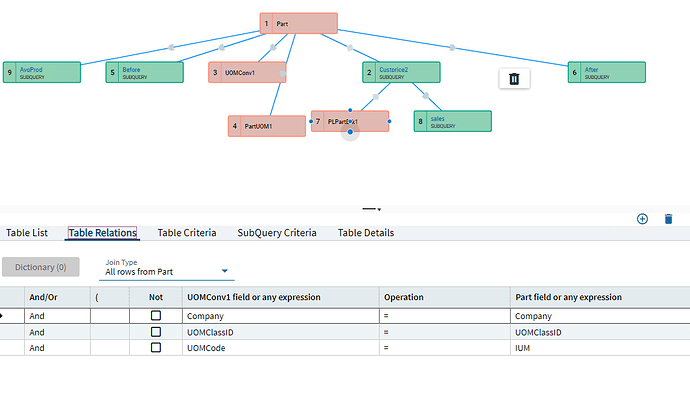690x397 pixels.
Task: Toggle Not checkbox in UOMClassID row
Action: pyautogui.click(x=156, y=332)
